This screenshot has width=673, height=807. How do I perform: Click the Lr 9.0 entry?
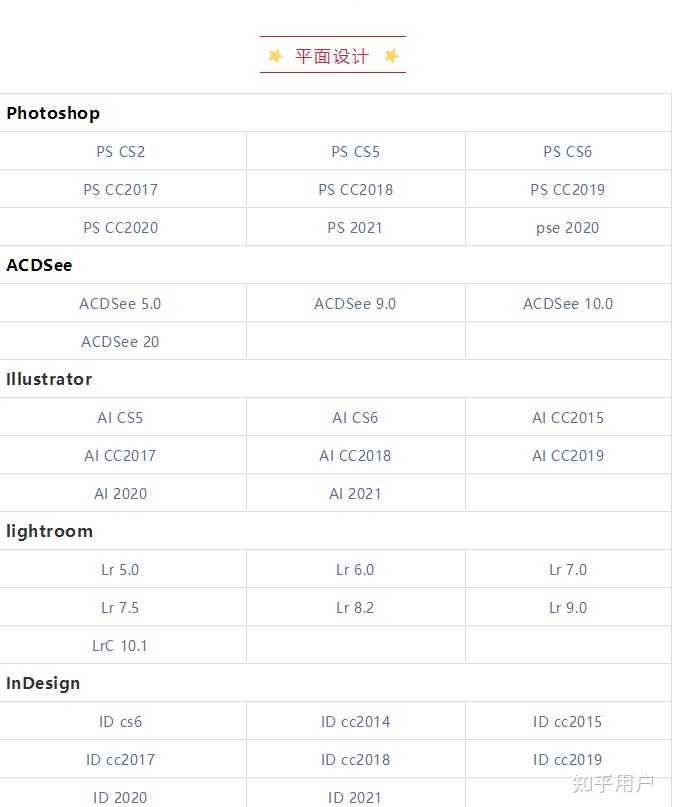568,608
